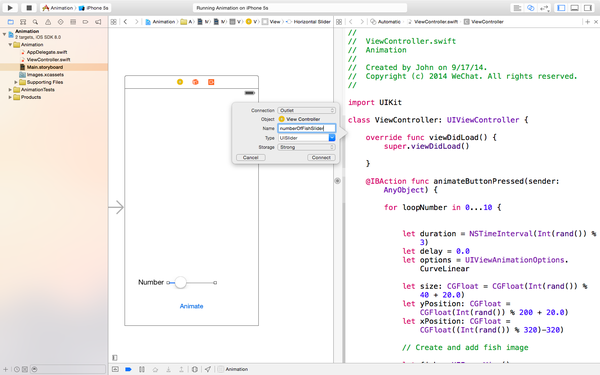600x375 pixels.
Task: Select Images.xcassets in navigator
Action: point(45,75)
